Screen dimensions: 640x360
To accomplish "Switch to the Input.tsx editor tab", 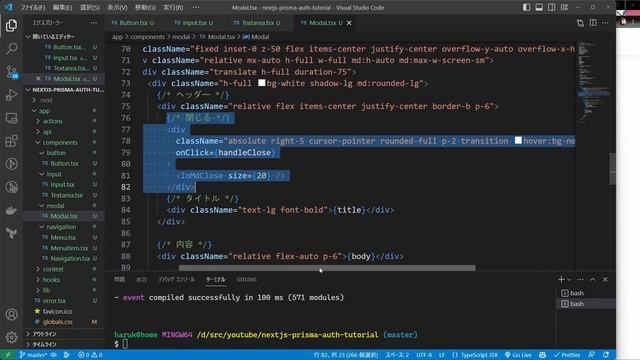I will (x=194, y=23).
